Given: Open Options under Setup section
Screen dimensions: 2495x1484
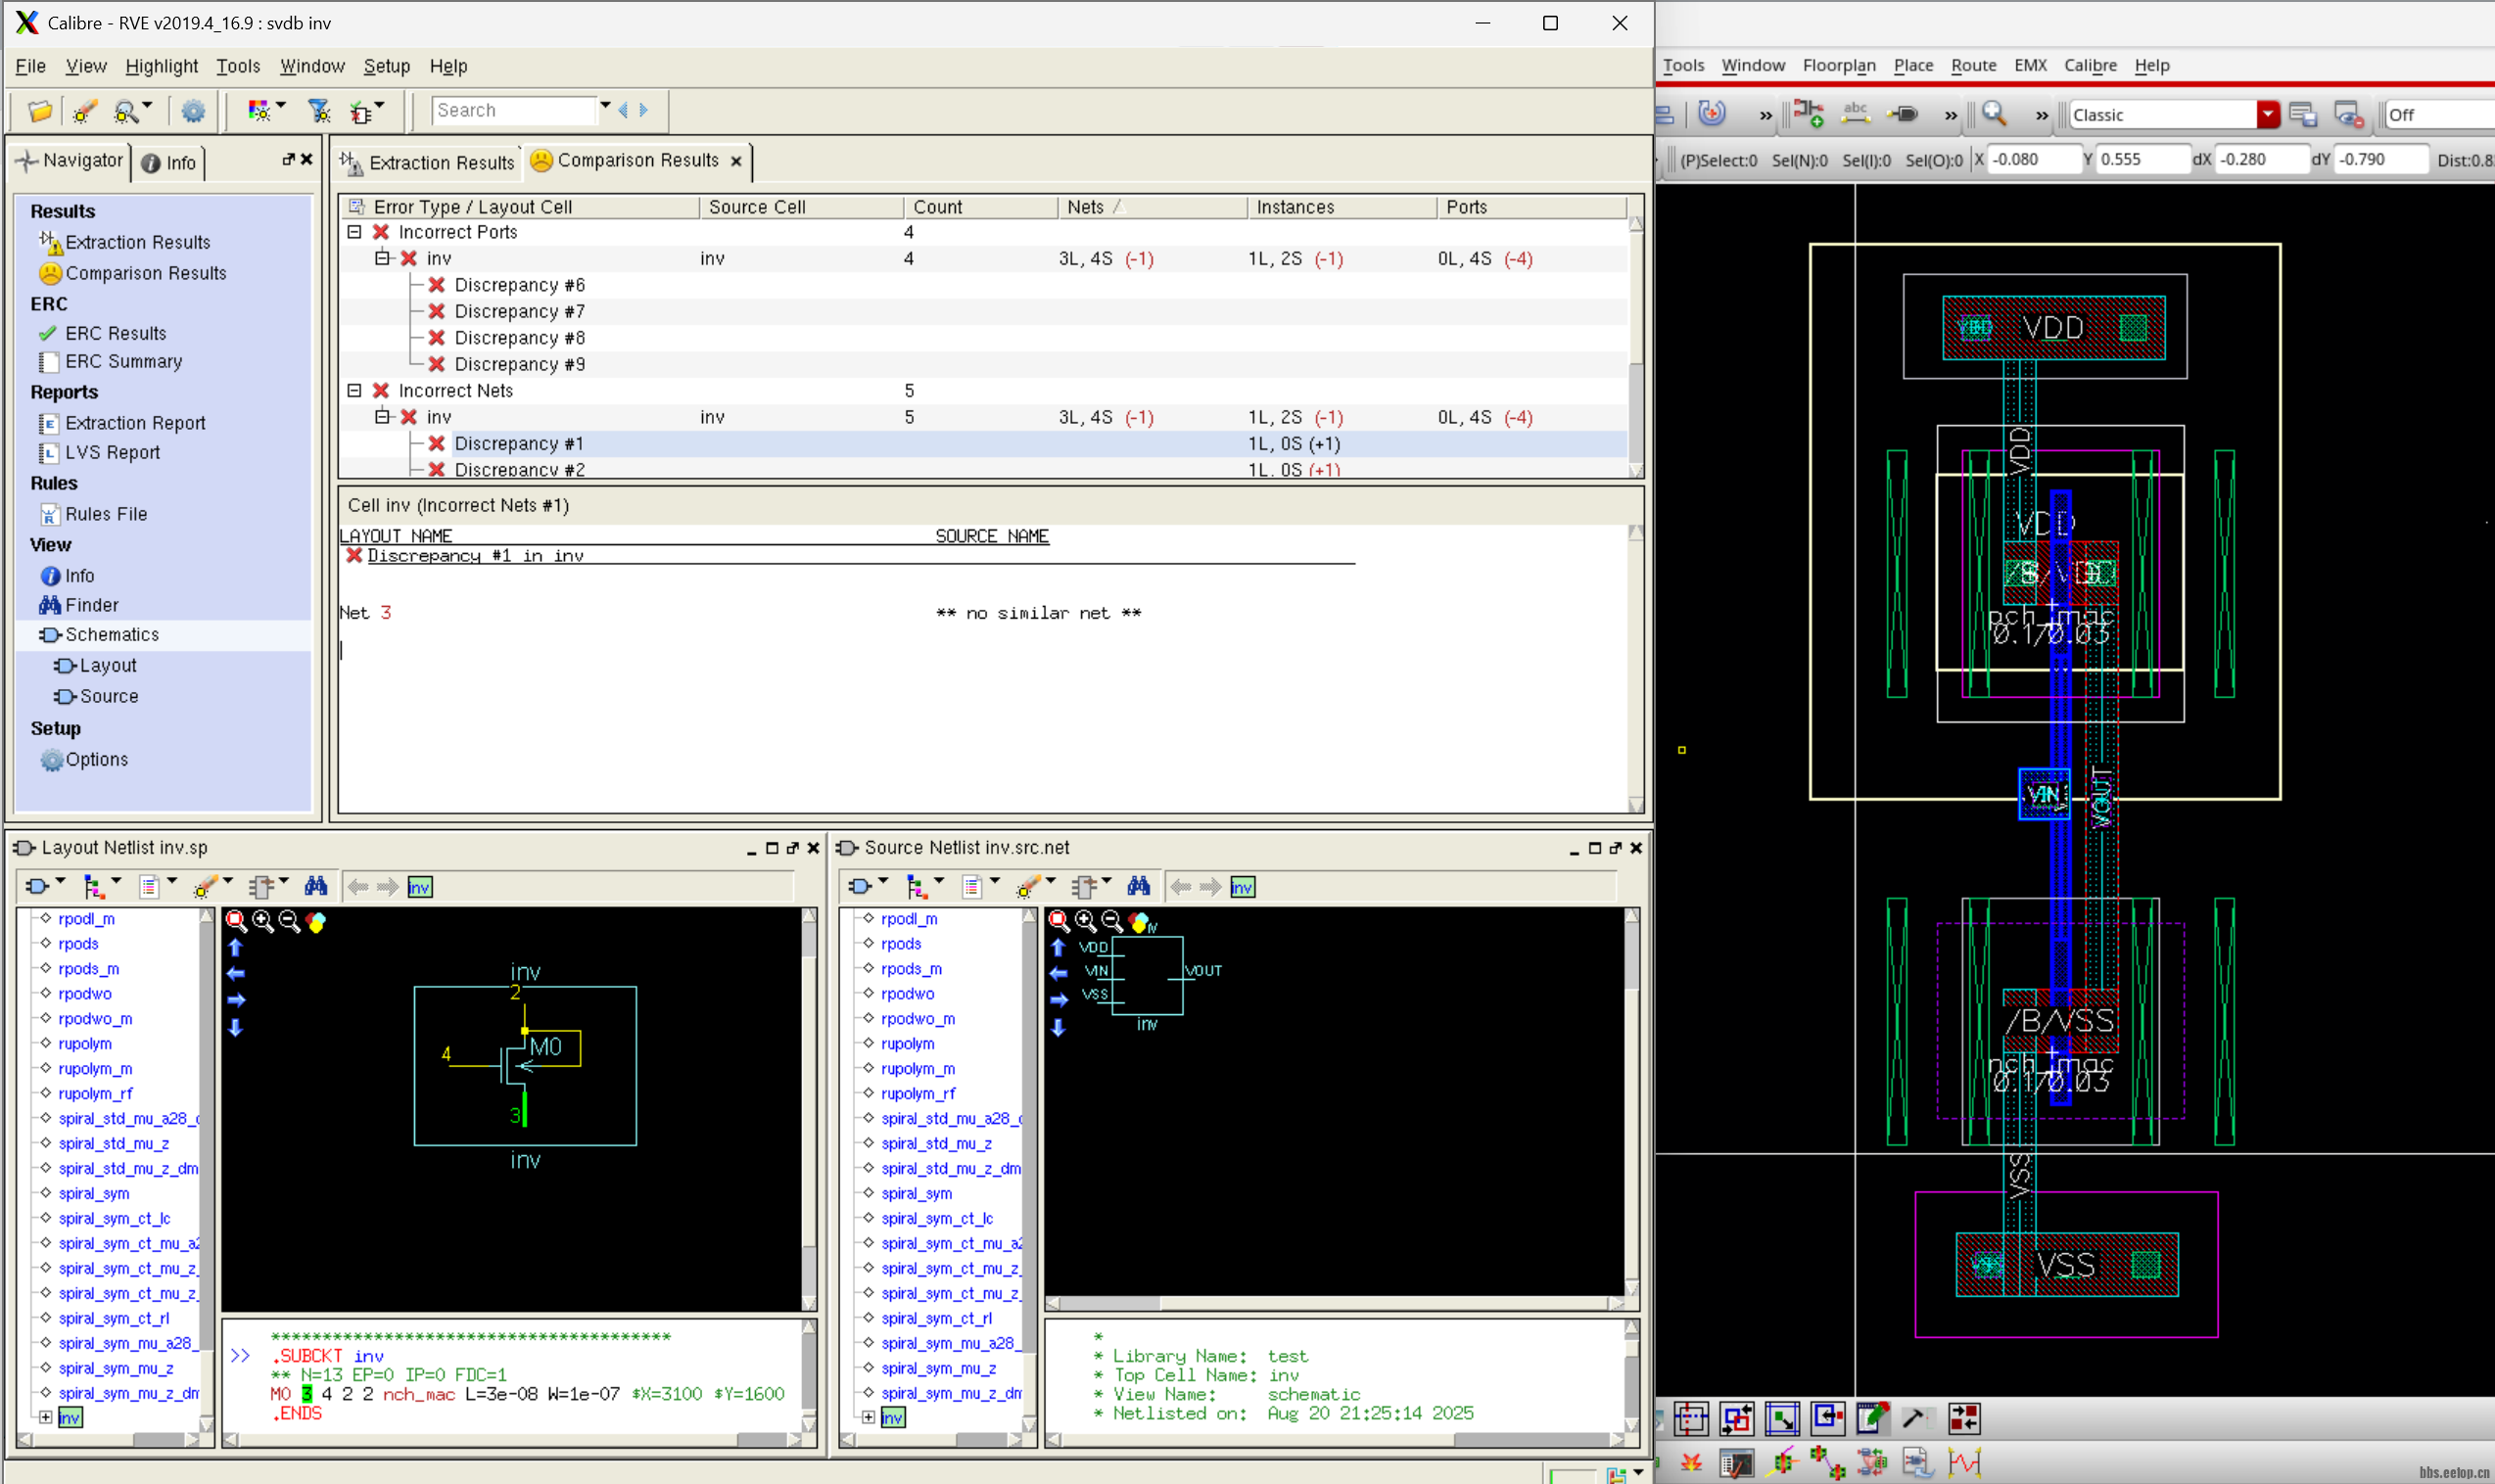Looking at the screenshot, I should tap(96, 759).
